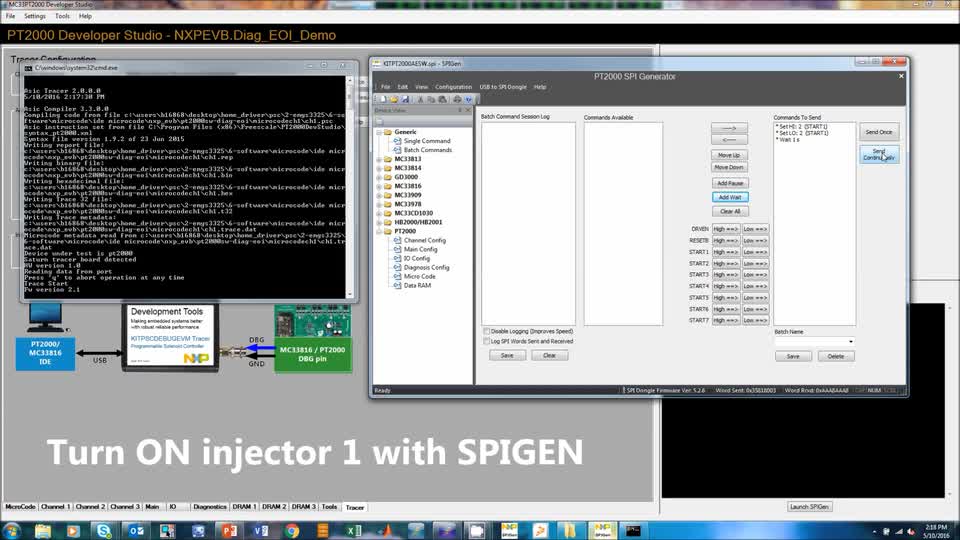This screenshot has height=540, width=960.
Task: Click the Send Once button
Action: pyautogui.click(x=879, y=132)
